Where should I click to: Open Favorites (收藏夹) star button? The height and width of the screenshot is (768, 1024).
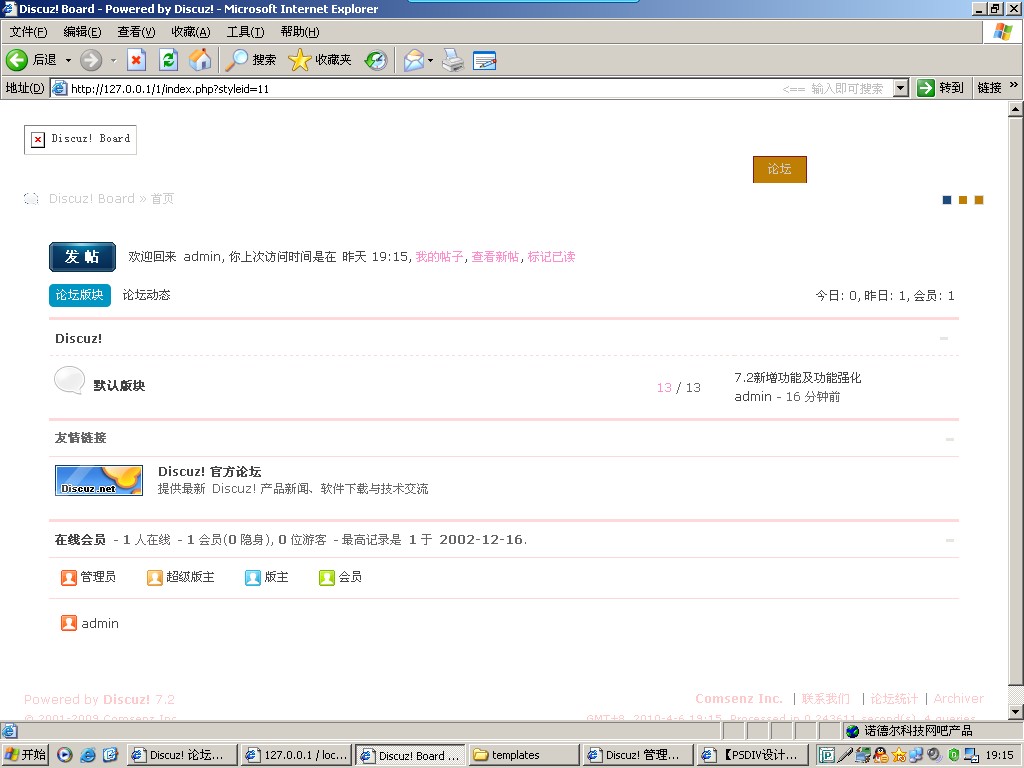[320, 60]
